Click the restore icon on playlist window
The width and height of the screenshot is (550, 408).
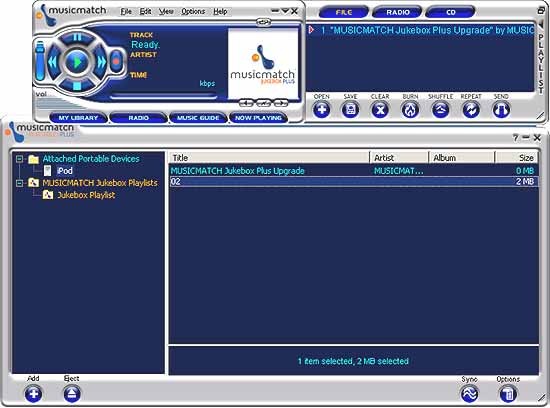point(541,11)
